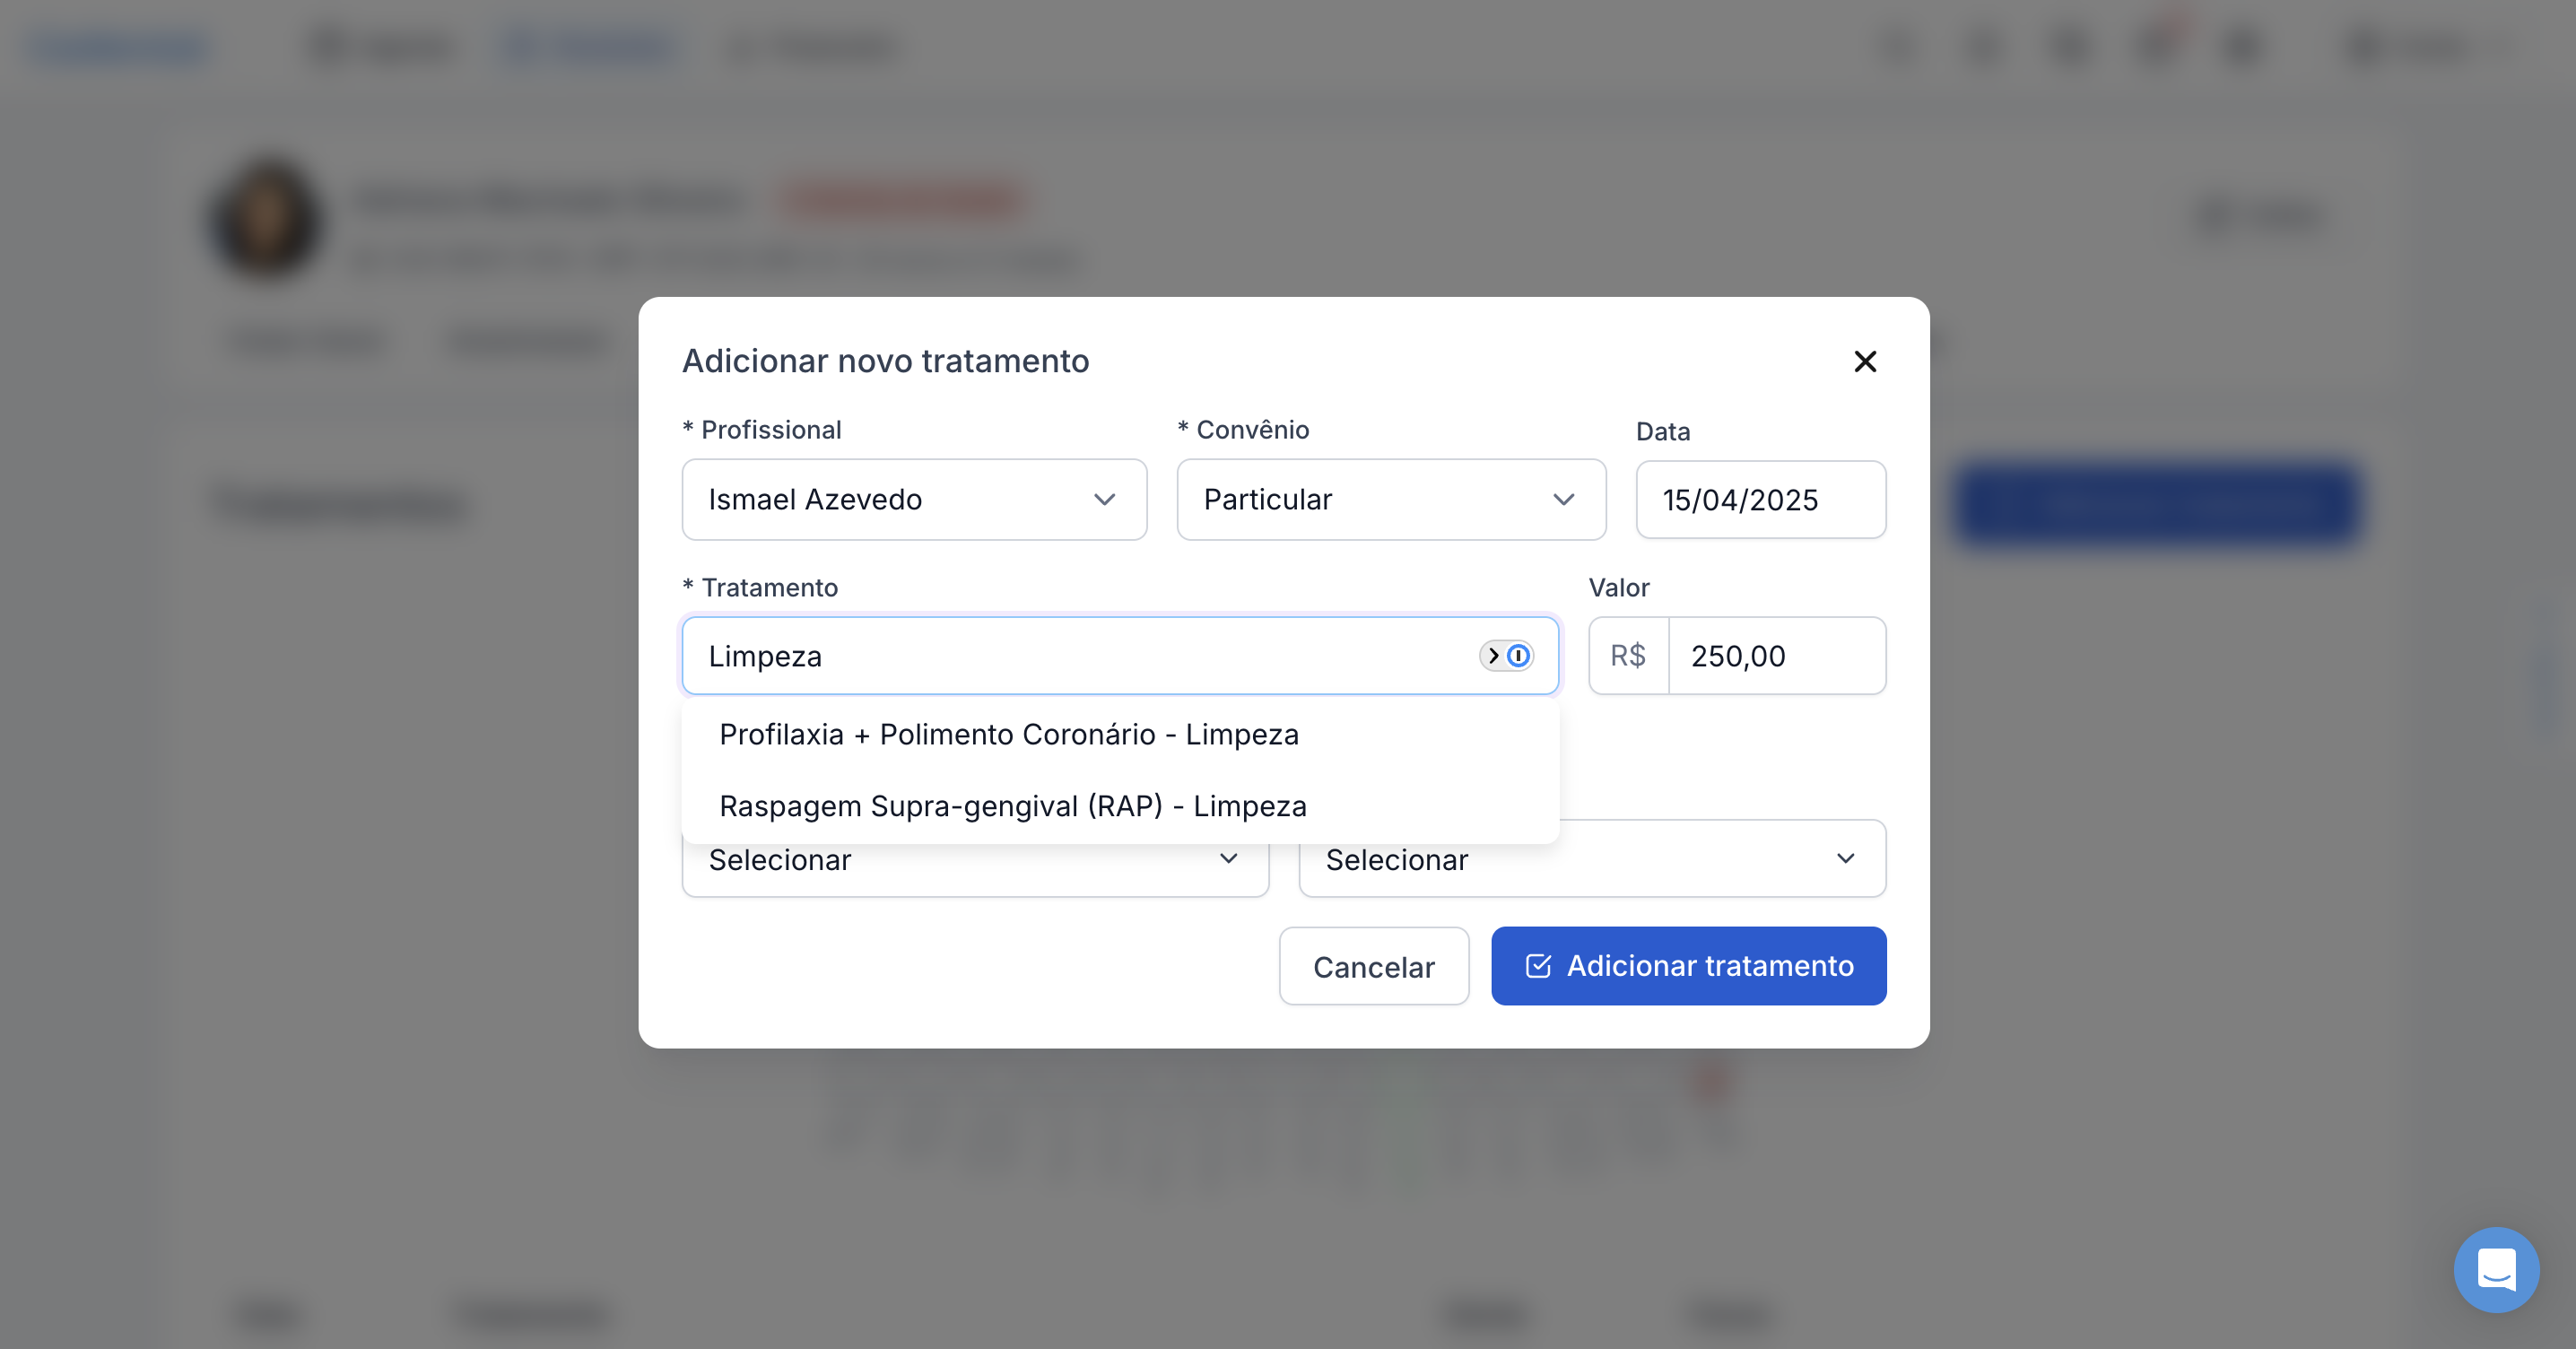Screen dimensions: 2576x1349
Task: Focus the Valor field showing 250,00
Action: click(1776, 656)
